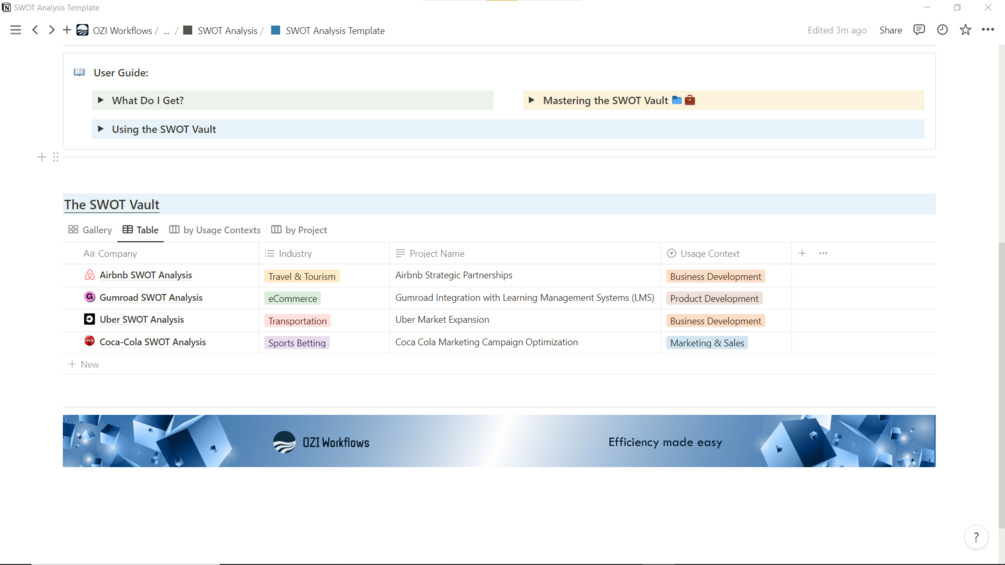
Task: Click Coca Cola Marketing Campaign Optimization cell
Action: 525,342
